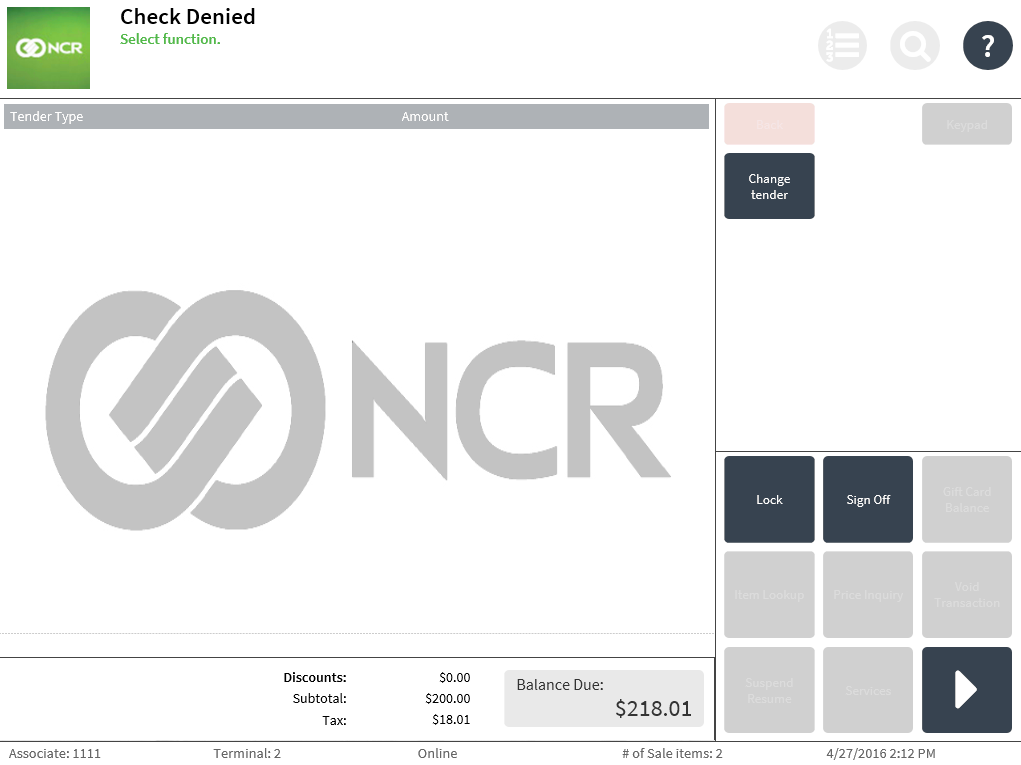The width and height of the screenshot is (1021, 765).
Task: Click the Tender Type column header
Action: pos(47,117)
